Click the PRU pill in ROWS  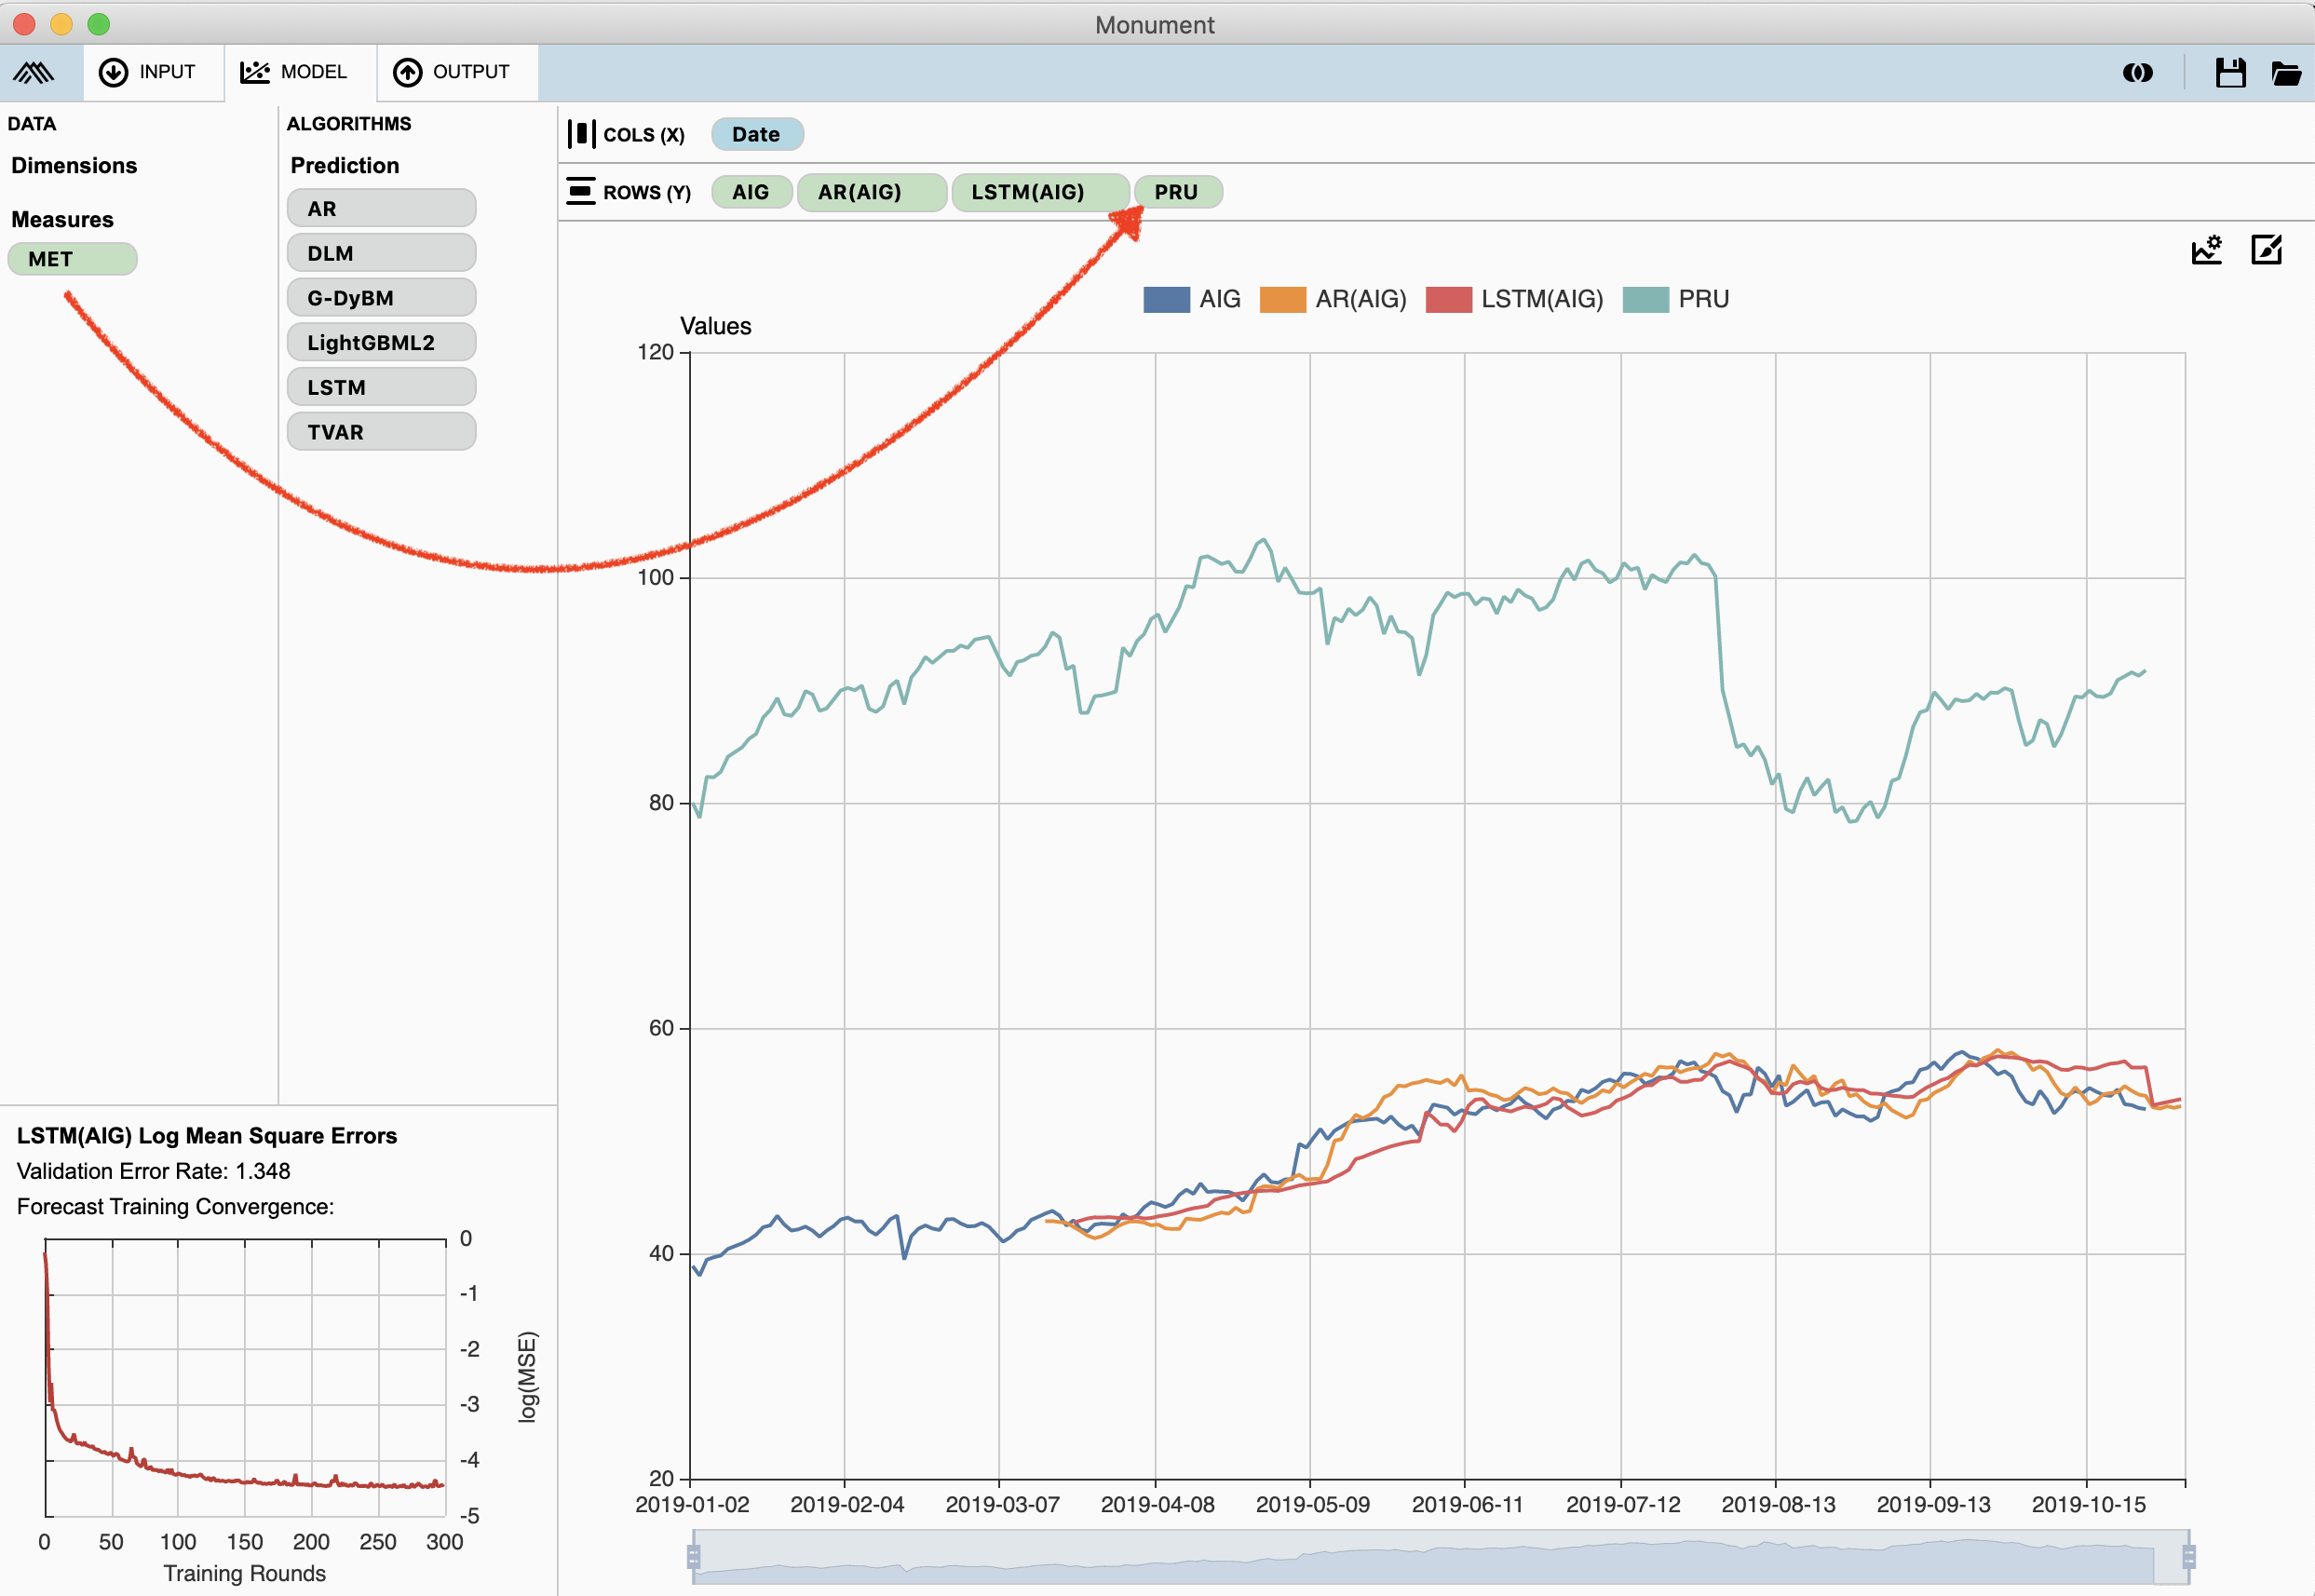[x=1177, y=192]
